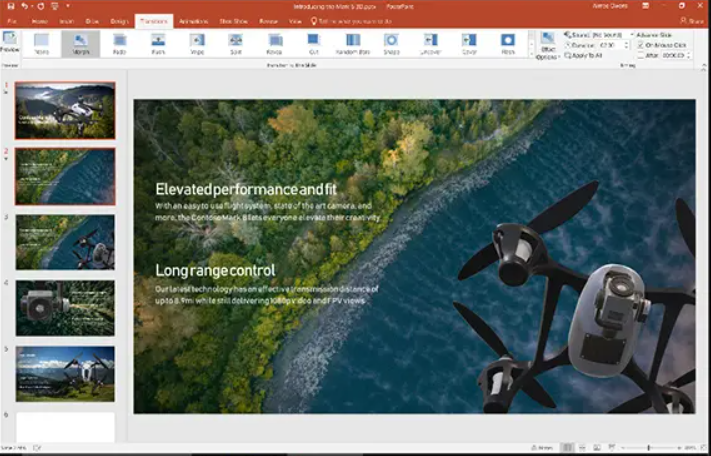Select the Flash transition
Image resolution: width=711 pixels, height=456 pixels.
(508, 44)
